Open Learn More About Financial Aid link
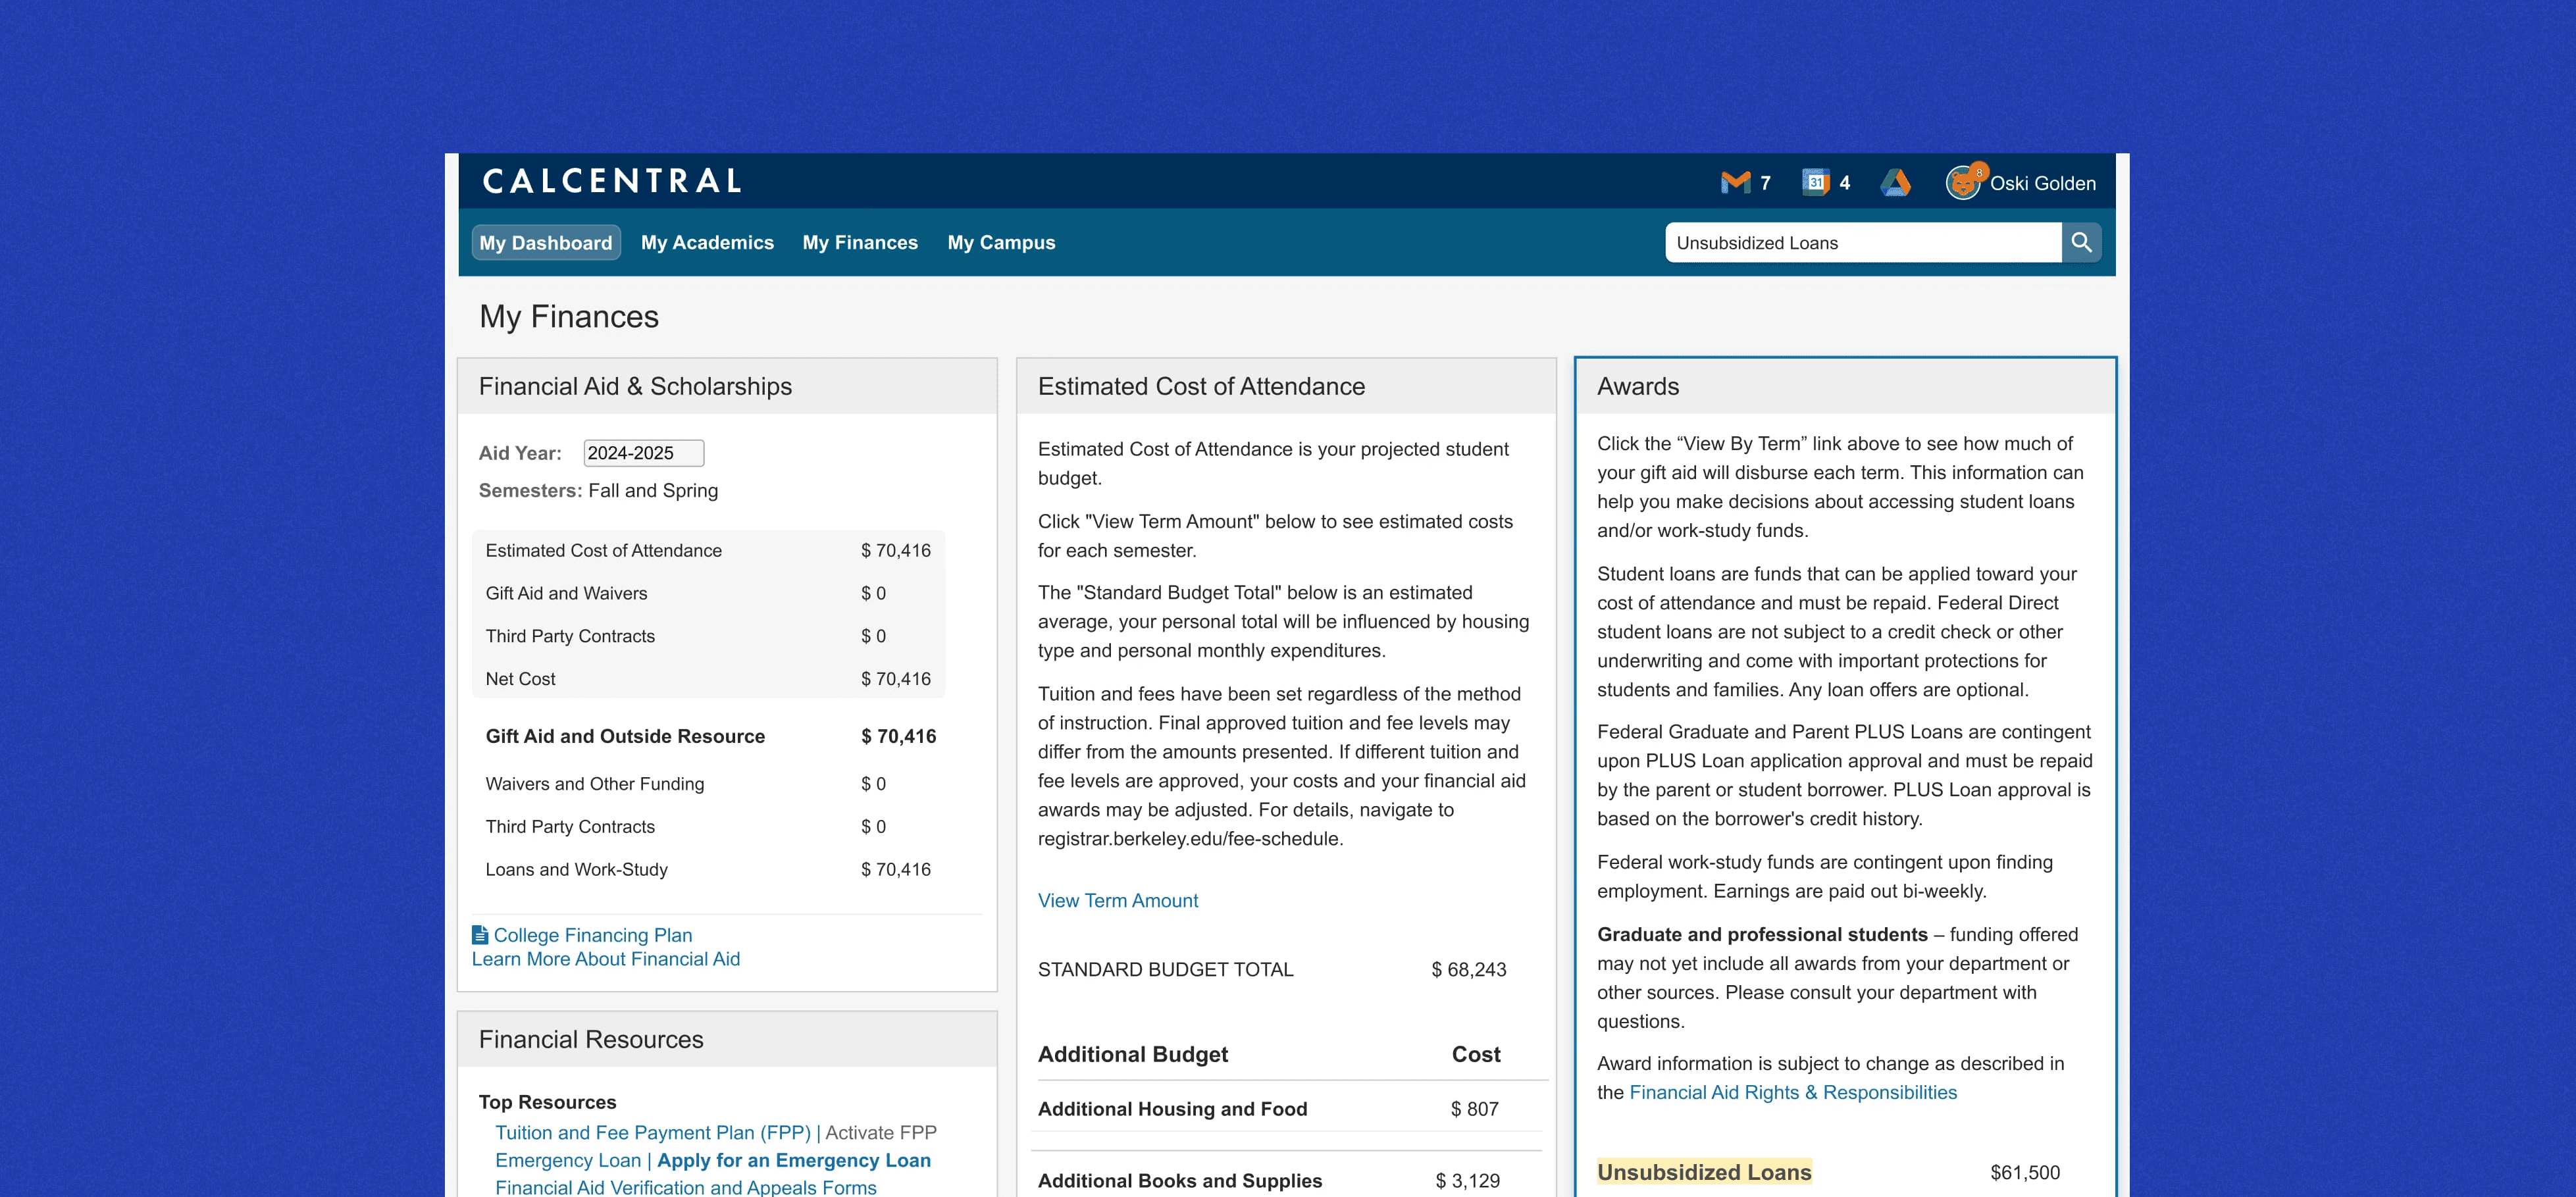This screenshot has width=2576, height=1197. click(605, 959)
